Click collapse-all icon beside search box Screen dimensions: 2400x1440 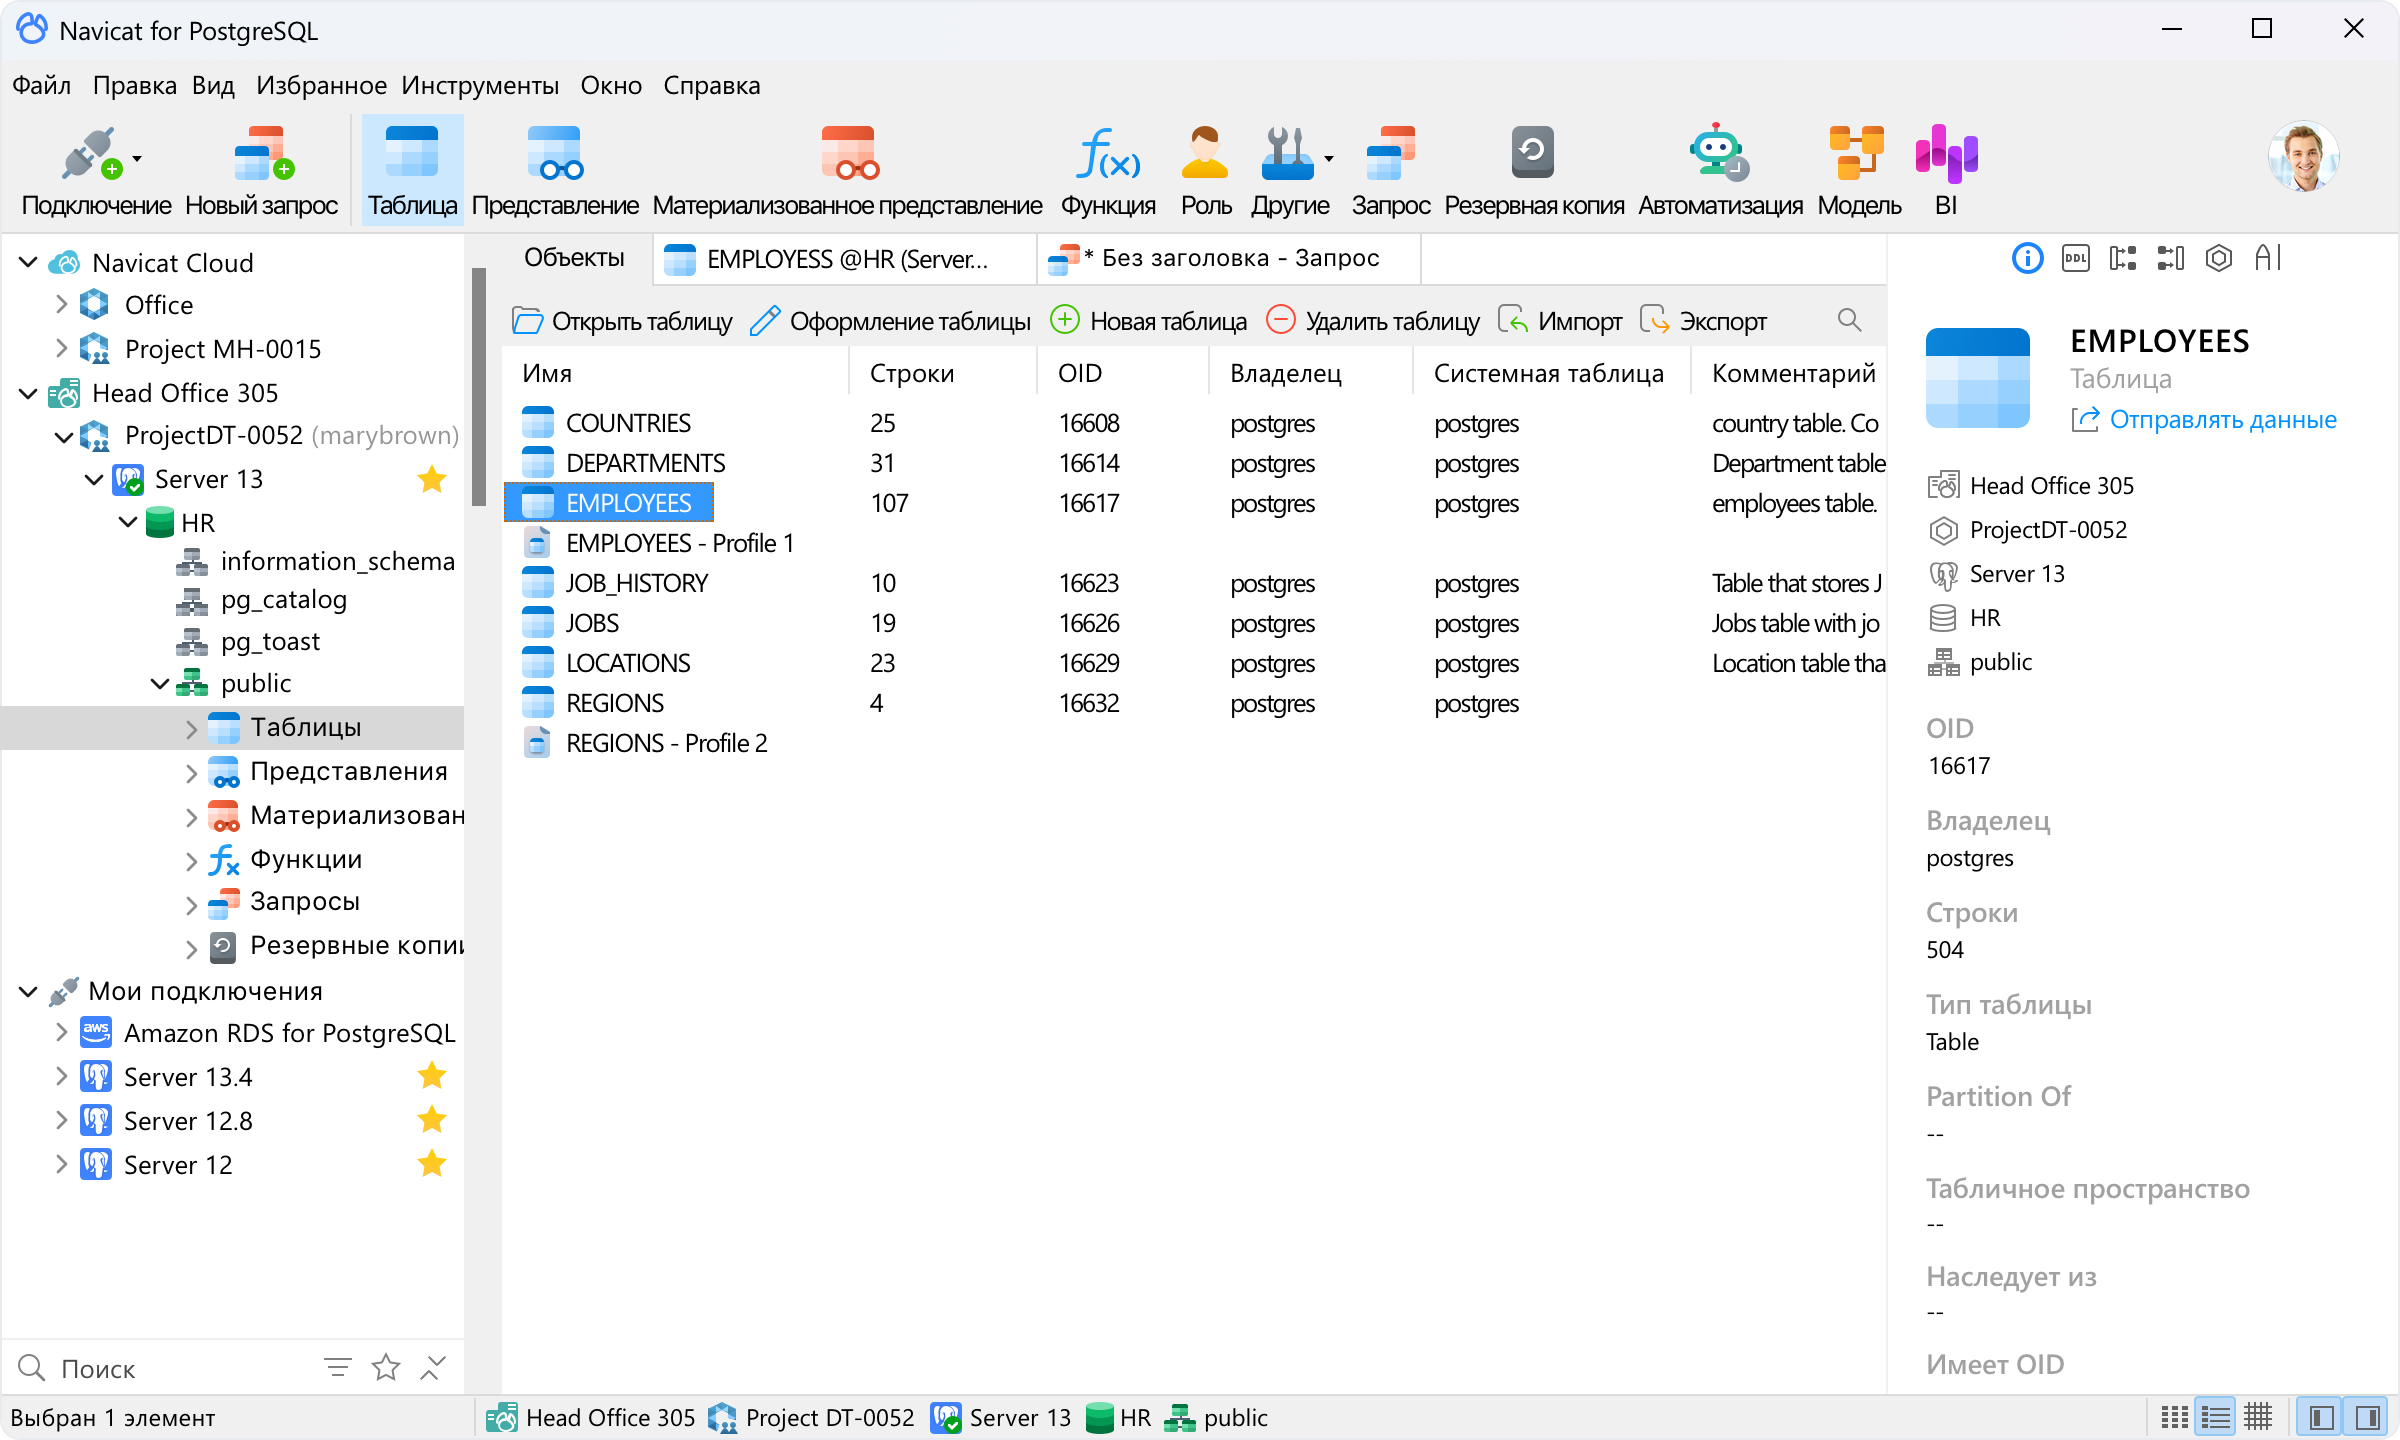(x=432, y=1367)
